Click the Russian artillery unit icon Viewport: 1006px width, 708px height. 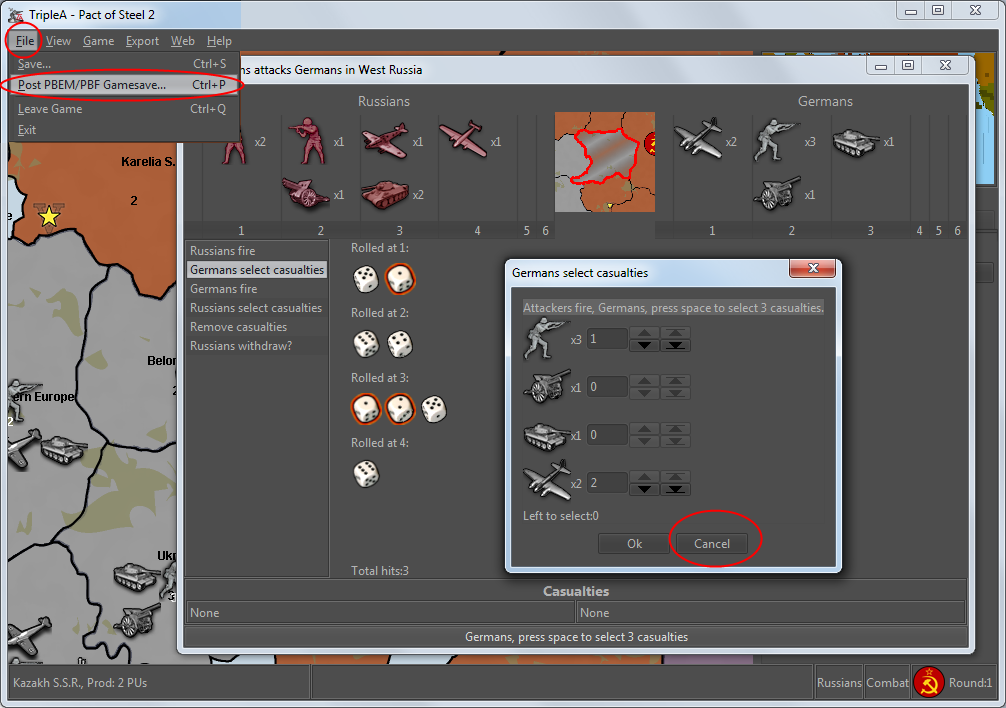(x=305, y=193)
